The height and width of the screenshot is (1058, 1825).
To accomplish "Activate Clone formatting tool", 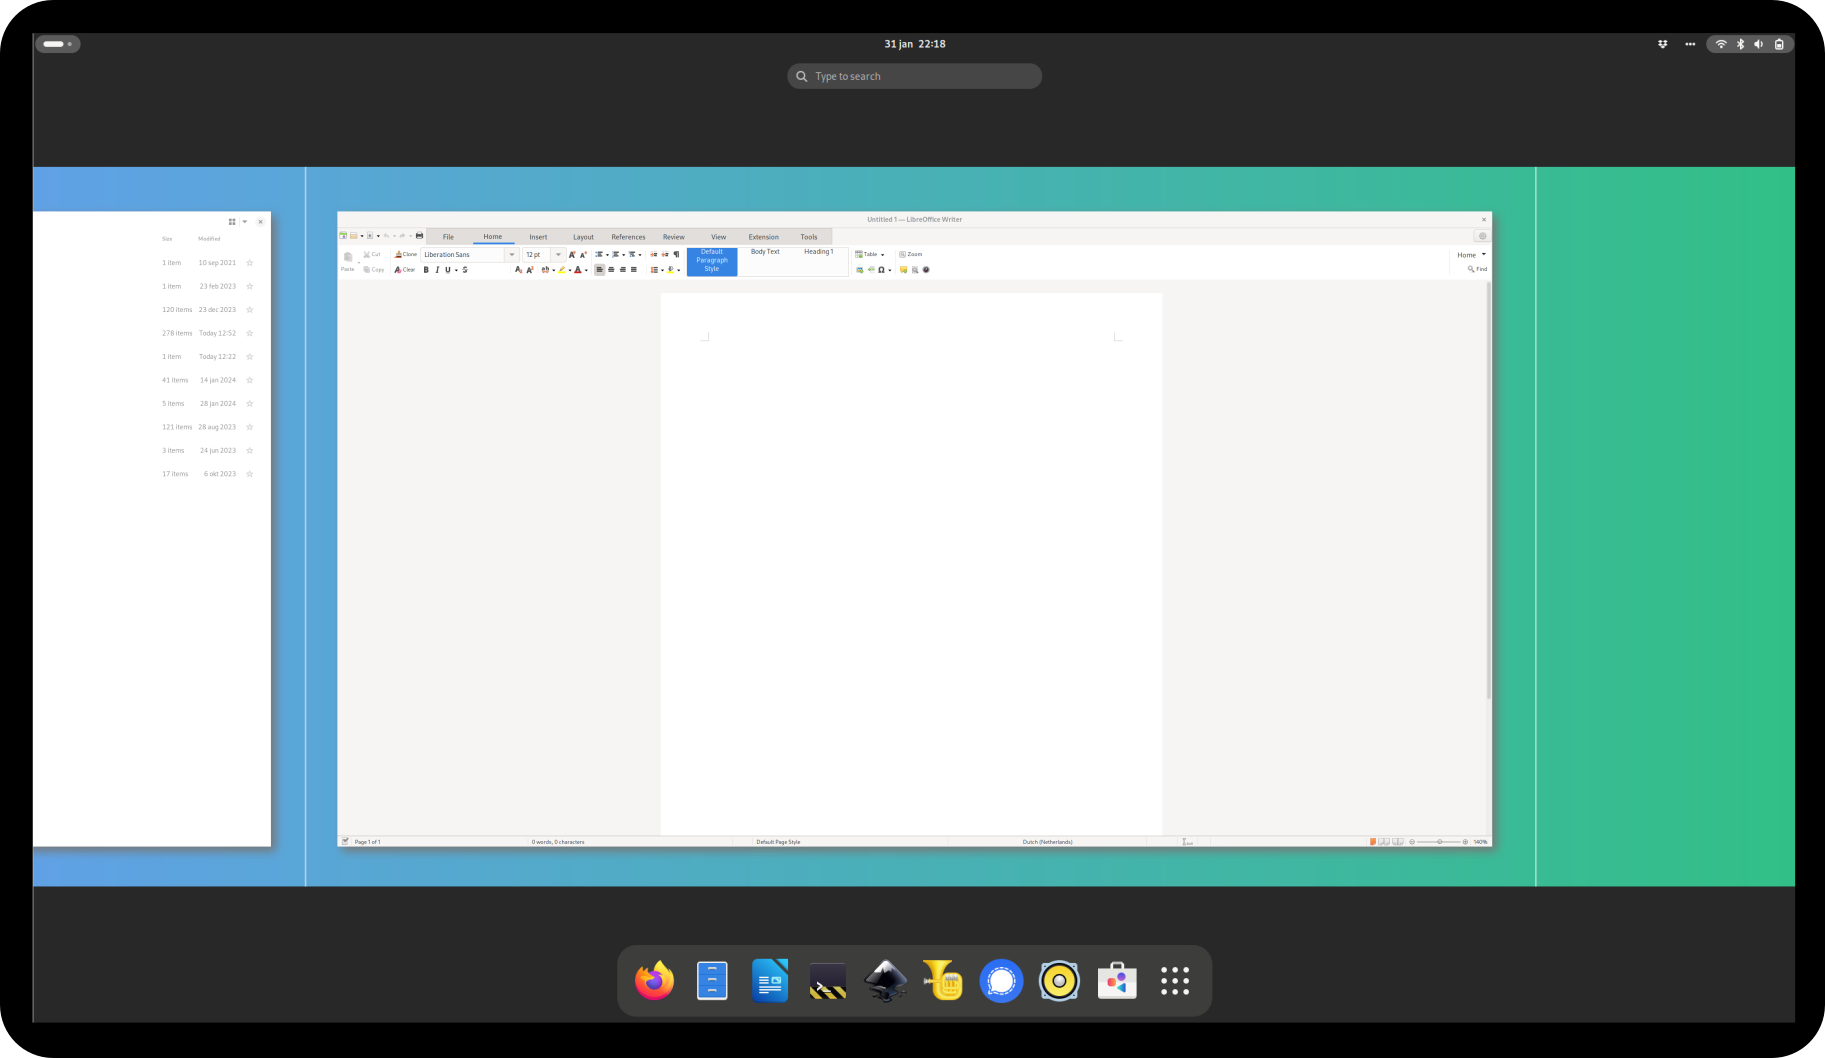I will 406,254.
